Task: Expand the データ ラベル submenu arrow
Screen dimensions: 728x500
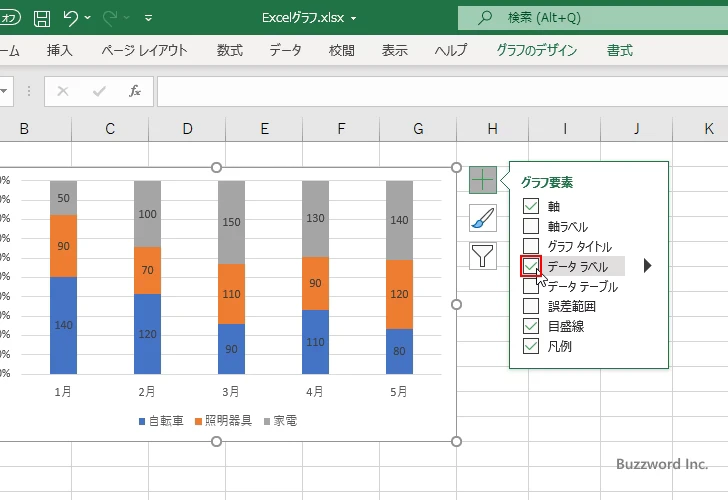Action: (647, 266)
